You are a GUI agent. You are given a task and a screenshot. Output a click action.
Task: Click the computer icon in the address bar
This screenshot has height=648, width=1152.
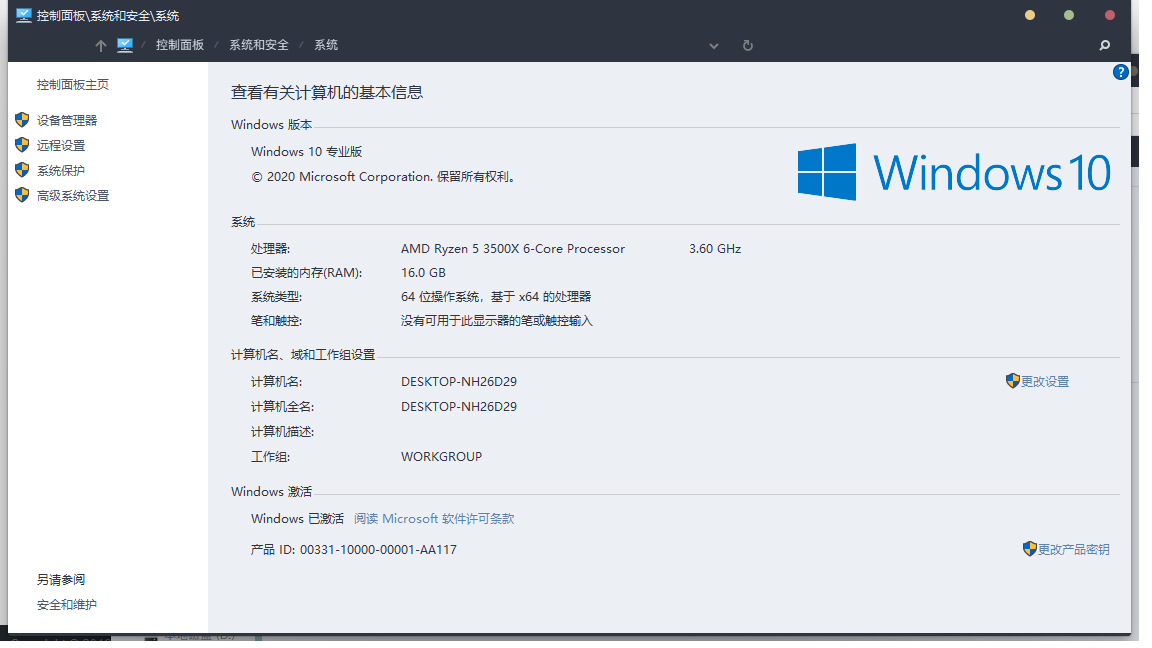coord(125,46)
